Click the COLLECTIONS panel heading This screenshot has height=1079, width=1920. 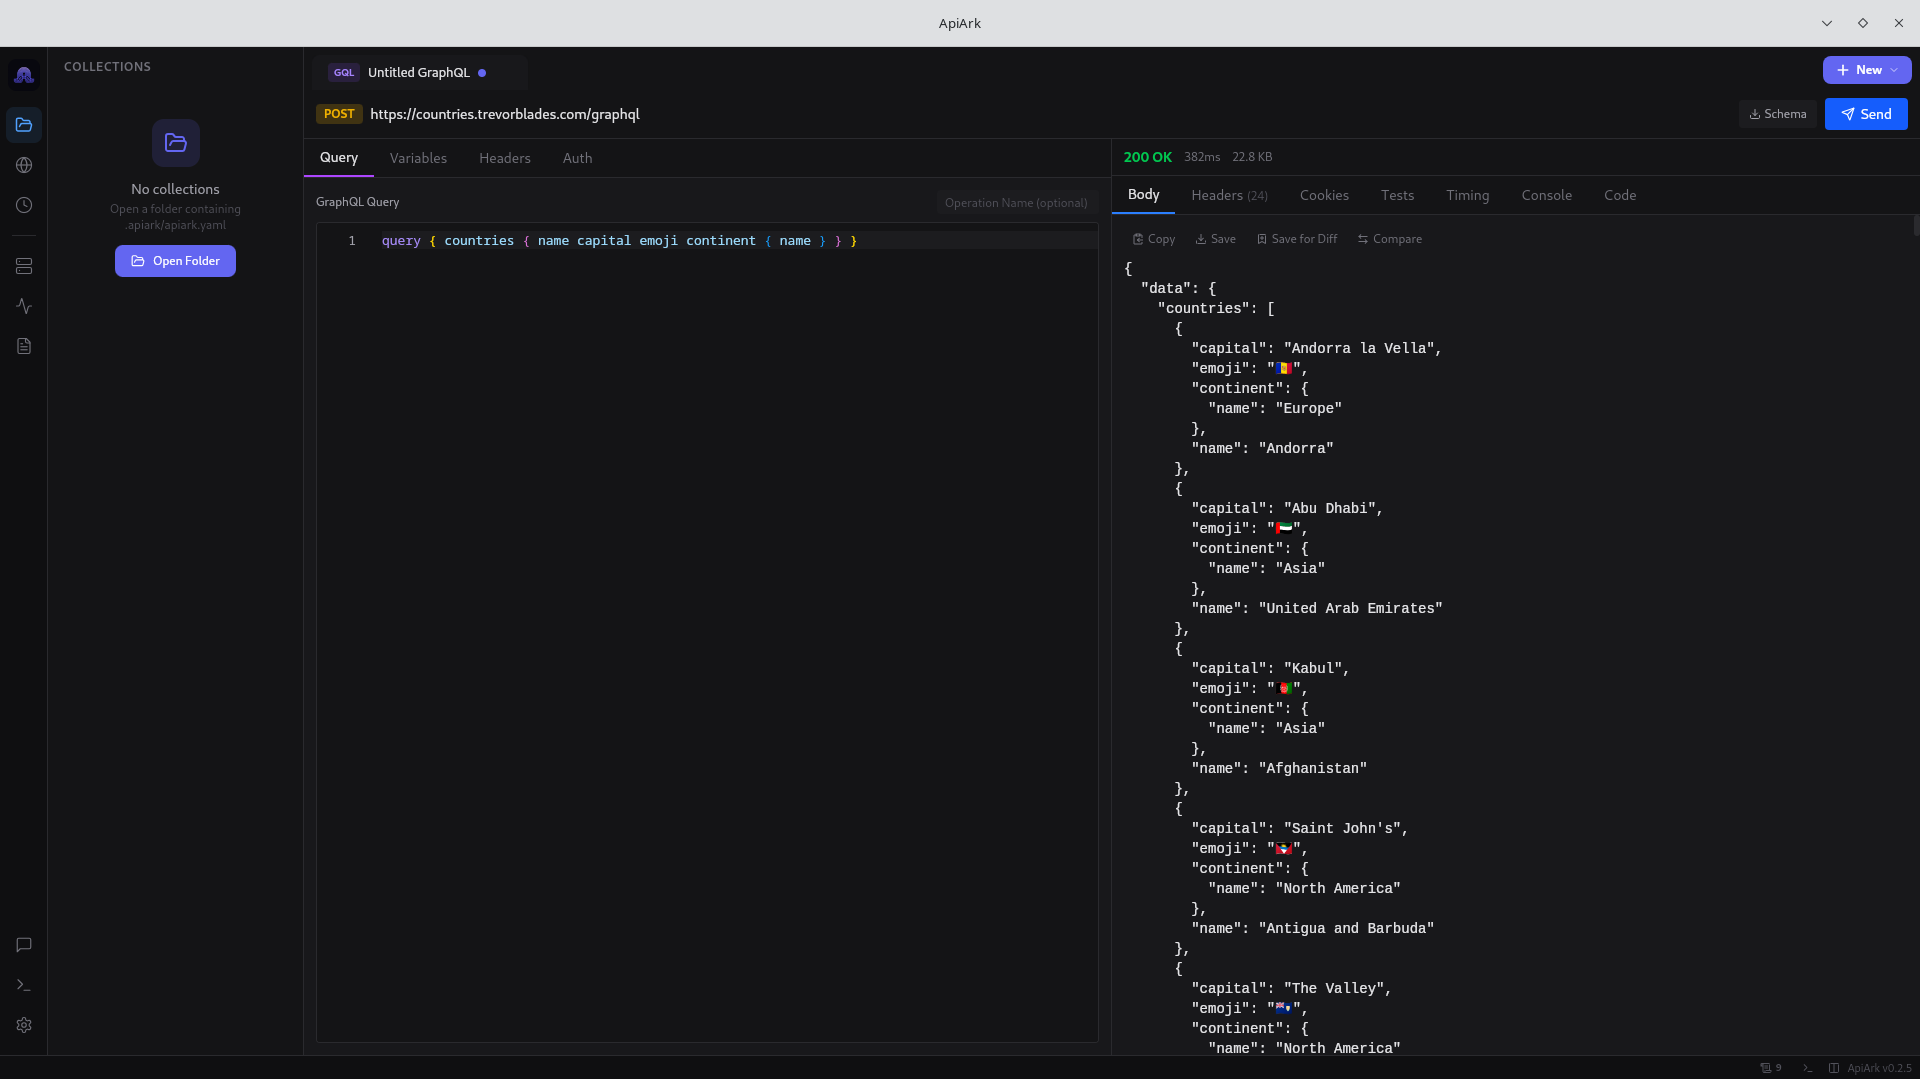[107, 67]
